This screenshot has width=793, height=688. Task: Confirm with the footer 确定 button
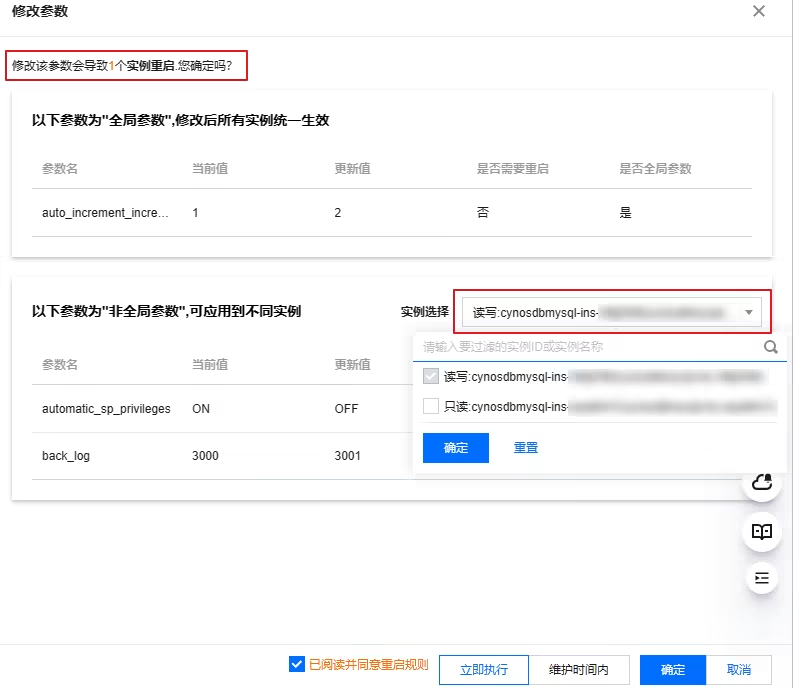673,670
